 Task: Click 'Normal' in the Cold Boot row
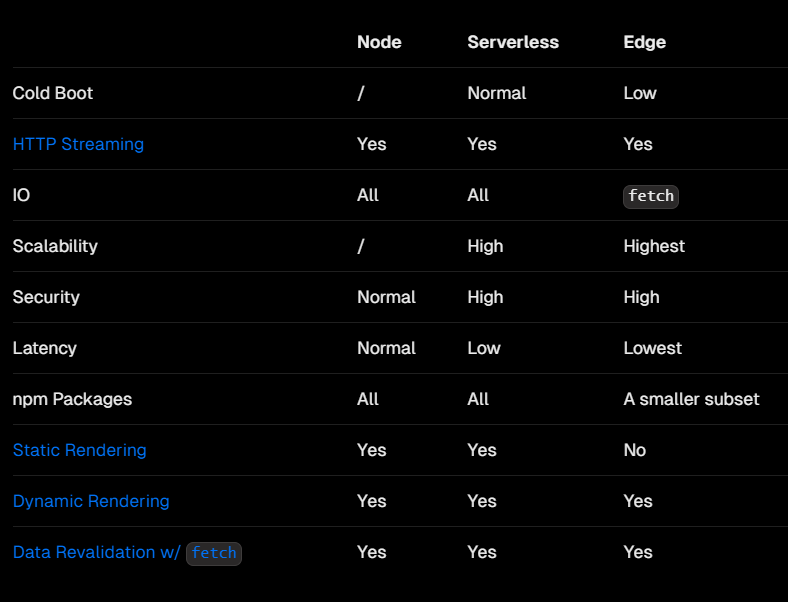(497, 93)
